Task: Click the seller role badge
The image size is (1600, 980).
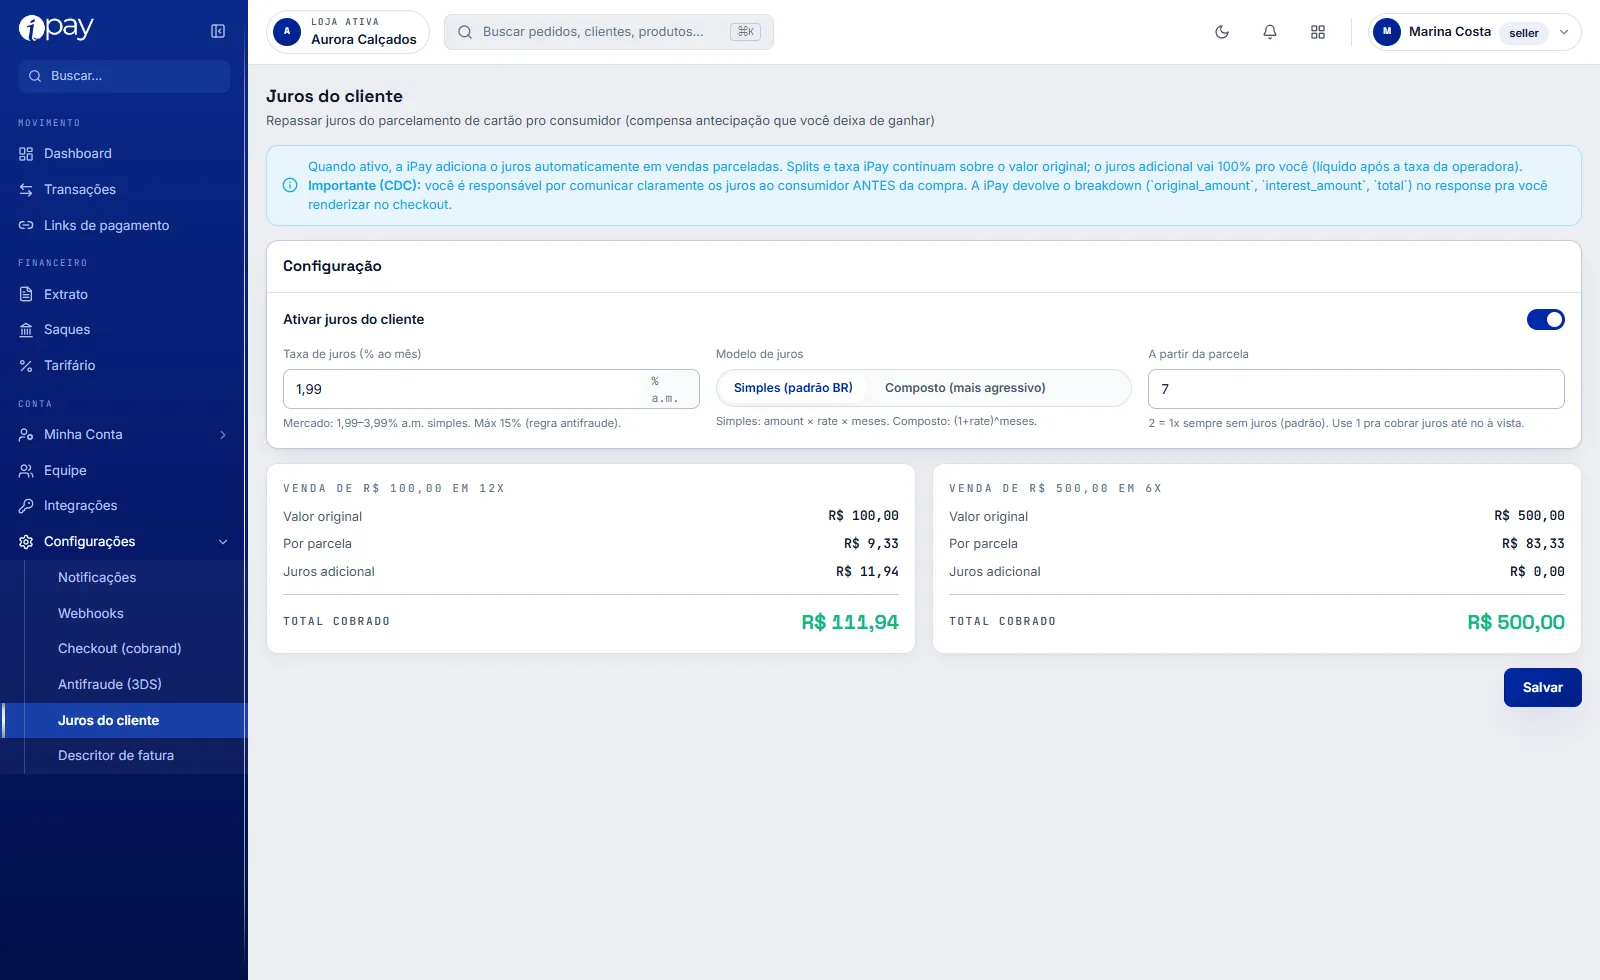Action: click(1524, 33)
